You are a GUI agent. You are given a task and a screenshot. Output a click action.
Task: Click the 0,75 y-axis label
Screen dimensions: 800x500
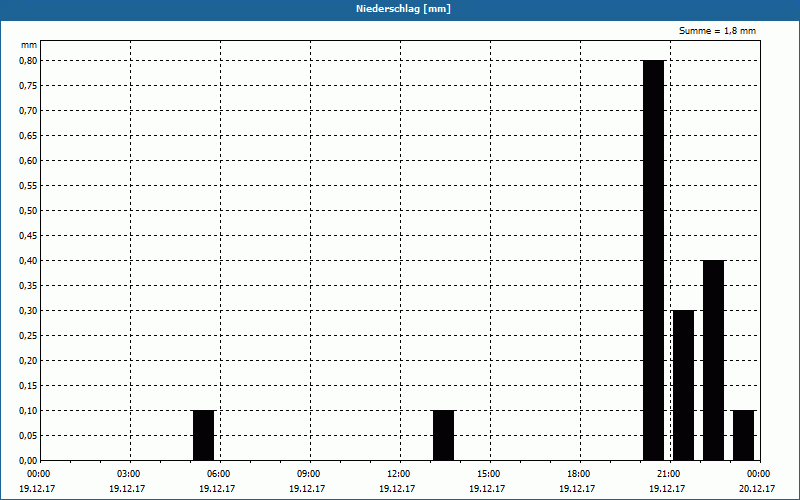pyautogui.click(x=28, y=86)
